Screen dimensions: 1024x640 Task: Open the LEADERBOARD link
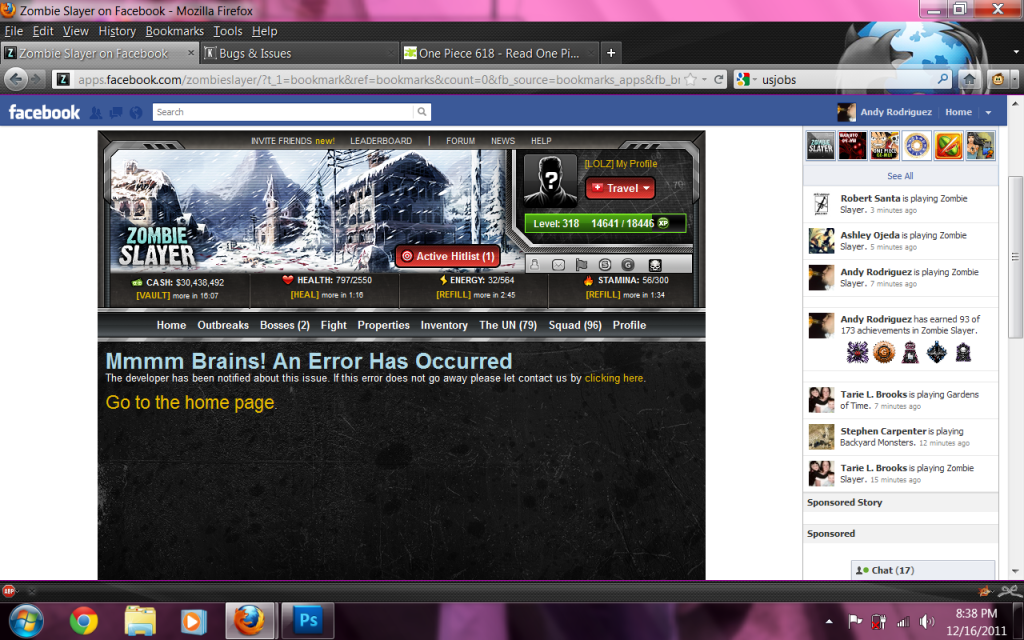[381, 141]
